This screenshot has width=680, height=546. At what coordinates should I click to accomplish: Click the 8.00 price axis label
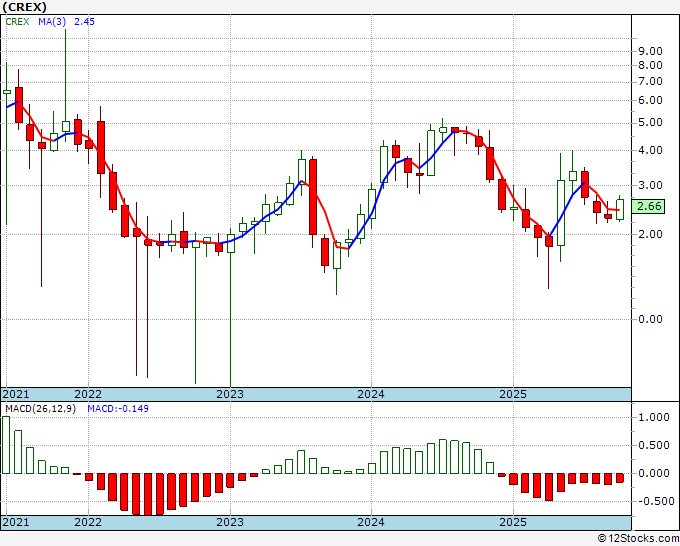pos(650,65)
